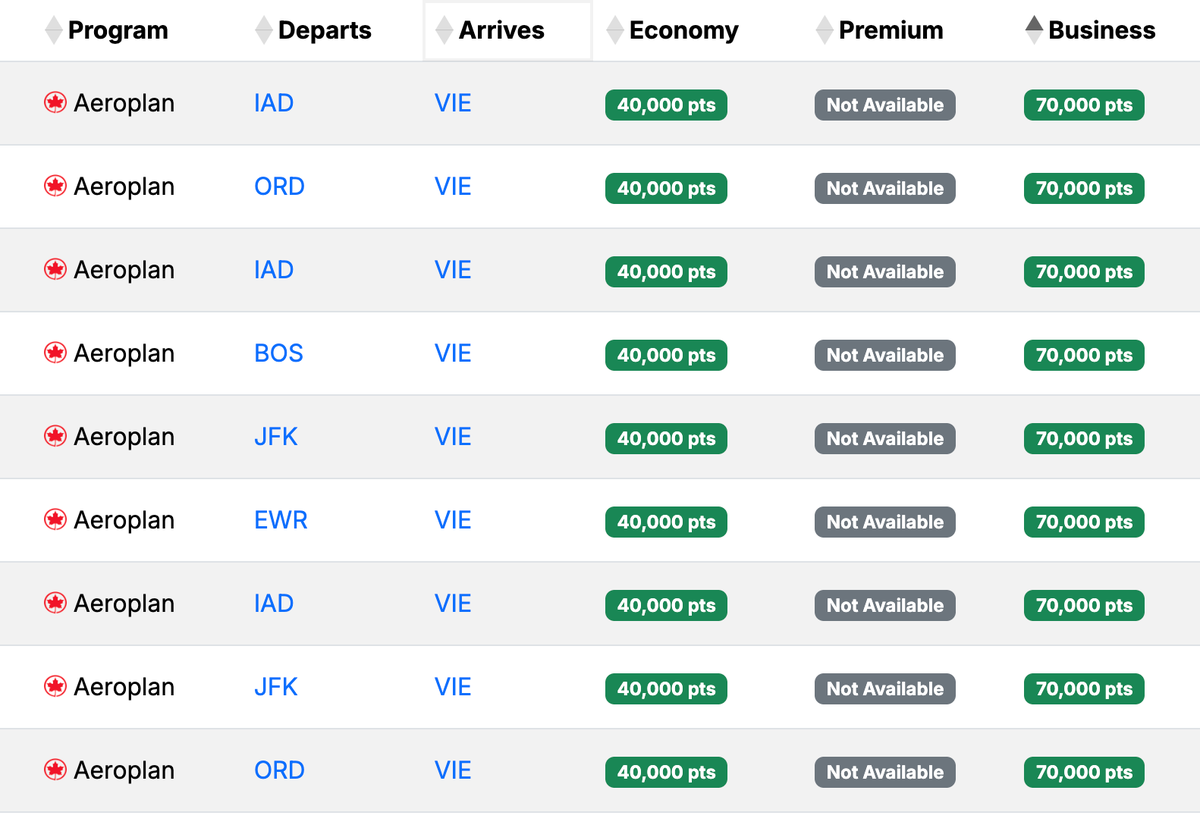The image size is (1200, 828).
Task: Click VIE arrival link in first row
Action: [453, 103]
